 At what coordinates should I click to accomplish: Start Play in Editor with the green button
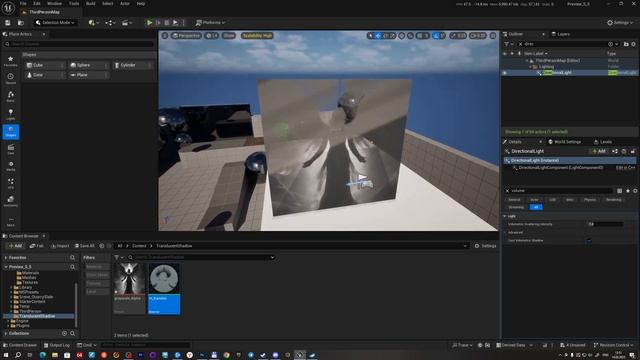(x=149, y=23)
